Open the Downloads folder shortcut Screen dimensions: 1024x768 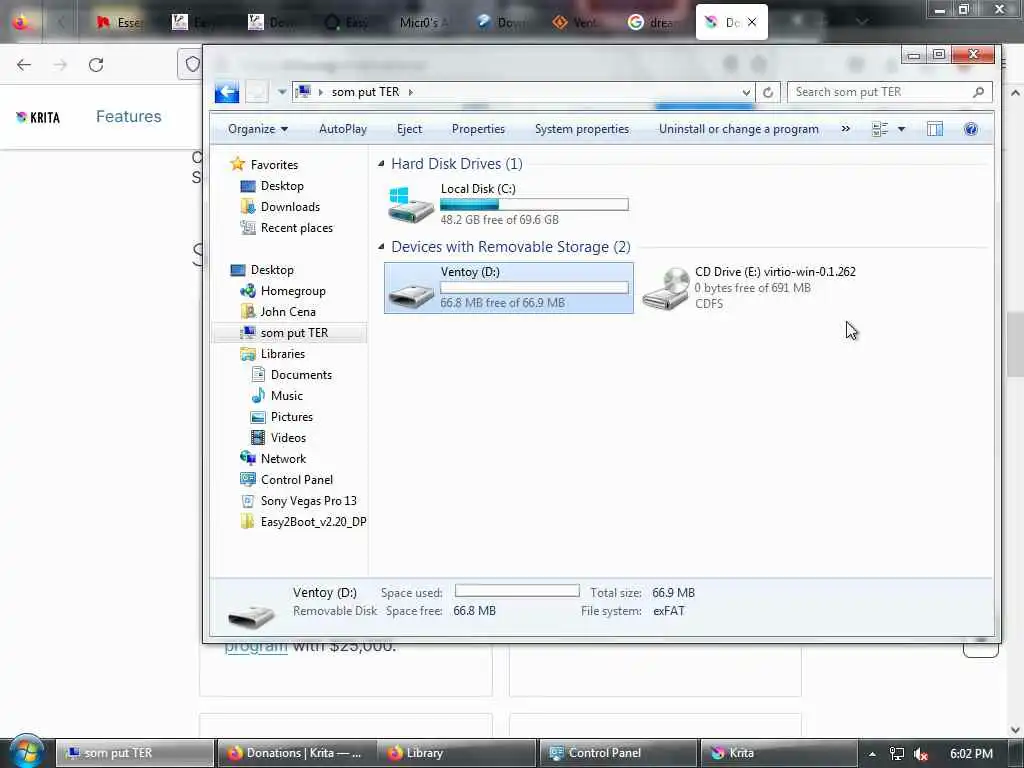pyautogui.click(x=290, y=206)
